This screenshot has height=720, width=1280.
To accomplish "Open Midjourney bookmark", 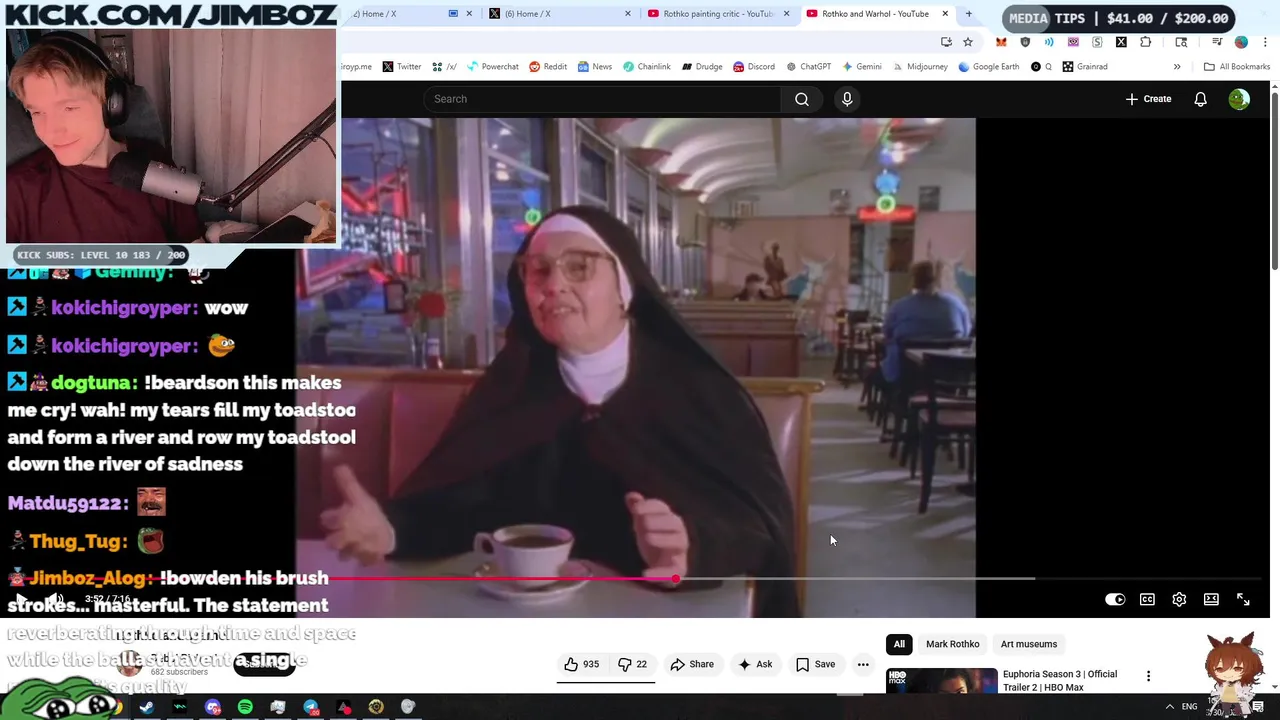I will (x=920, y=67).
